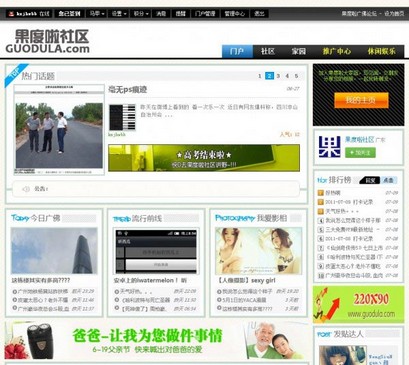Open ranking item 《仙剑奇侠传5》
Screen dimensions: 409x365
tap(353, 248)
